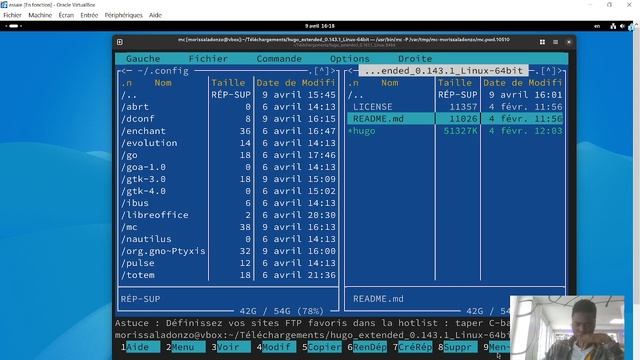Select the README.md file row
This screenshot has height=360, width=640.
(x=455, y=119)
